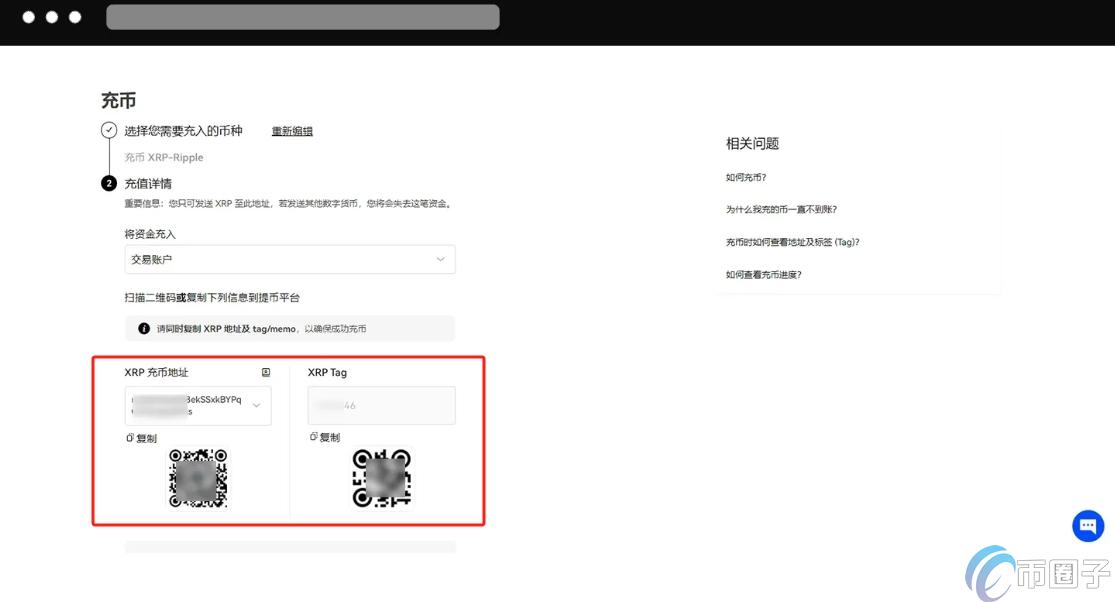Click the copy icon under XRP 充币地址
Image resolution: width=1115 pixels, height=602 pixels.
(x=129, y=437)
